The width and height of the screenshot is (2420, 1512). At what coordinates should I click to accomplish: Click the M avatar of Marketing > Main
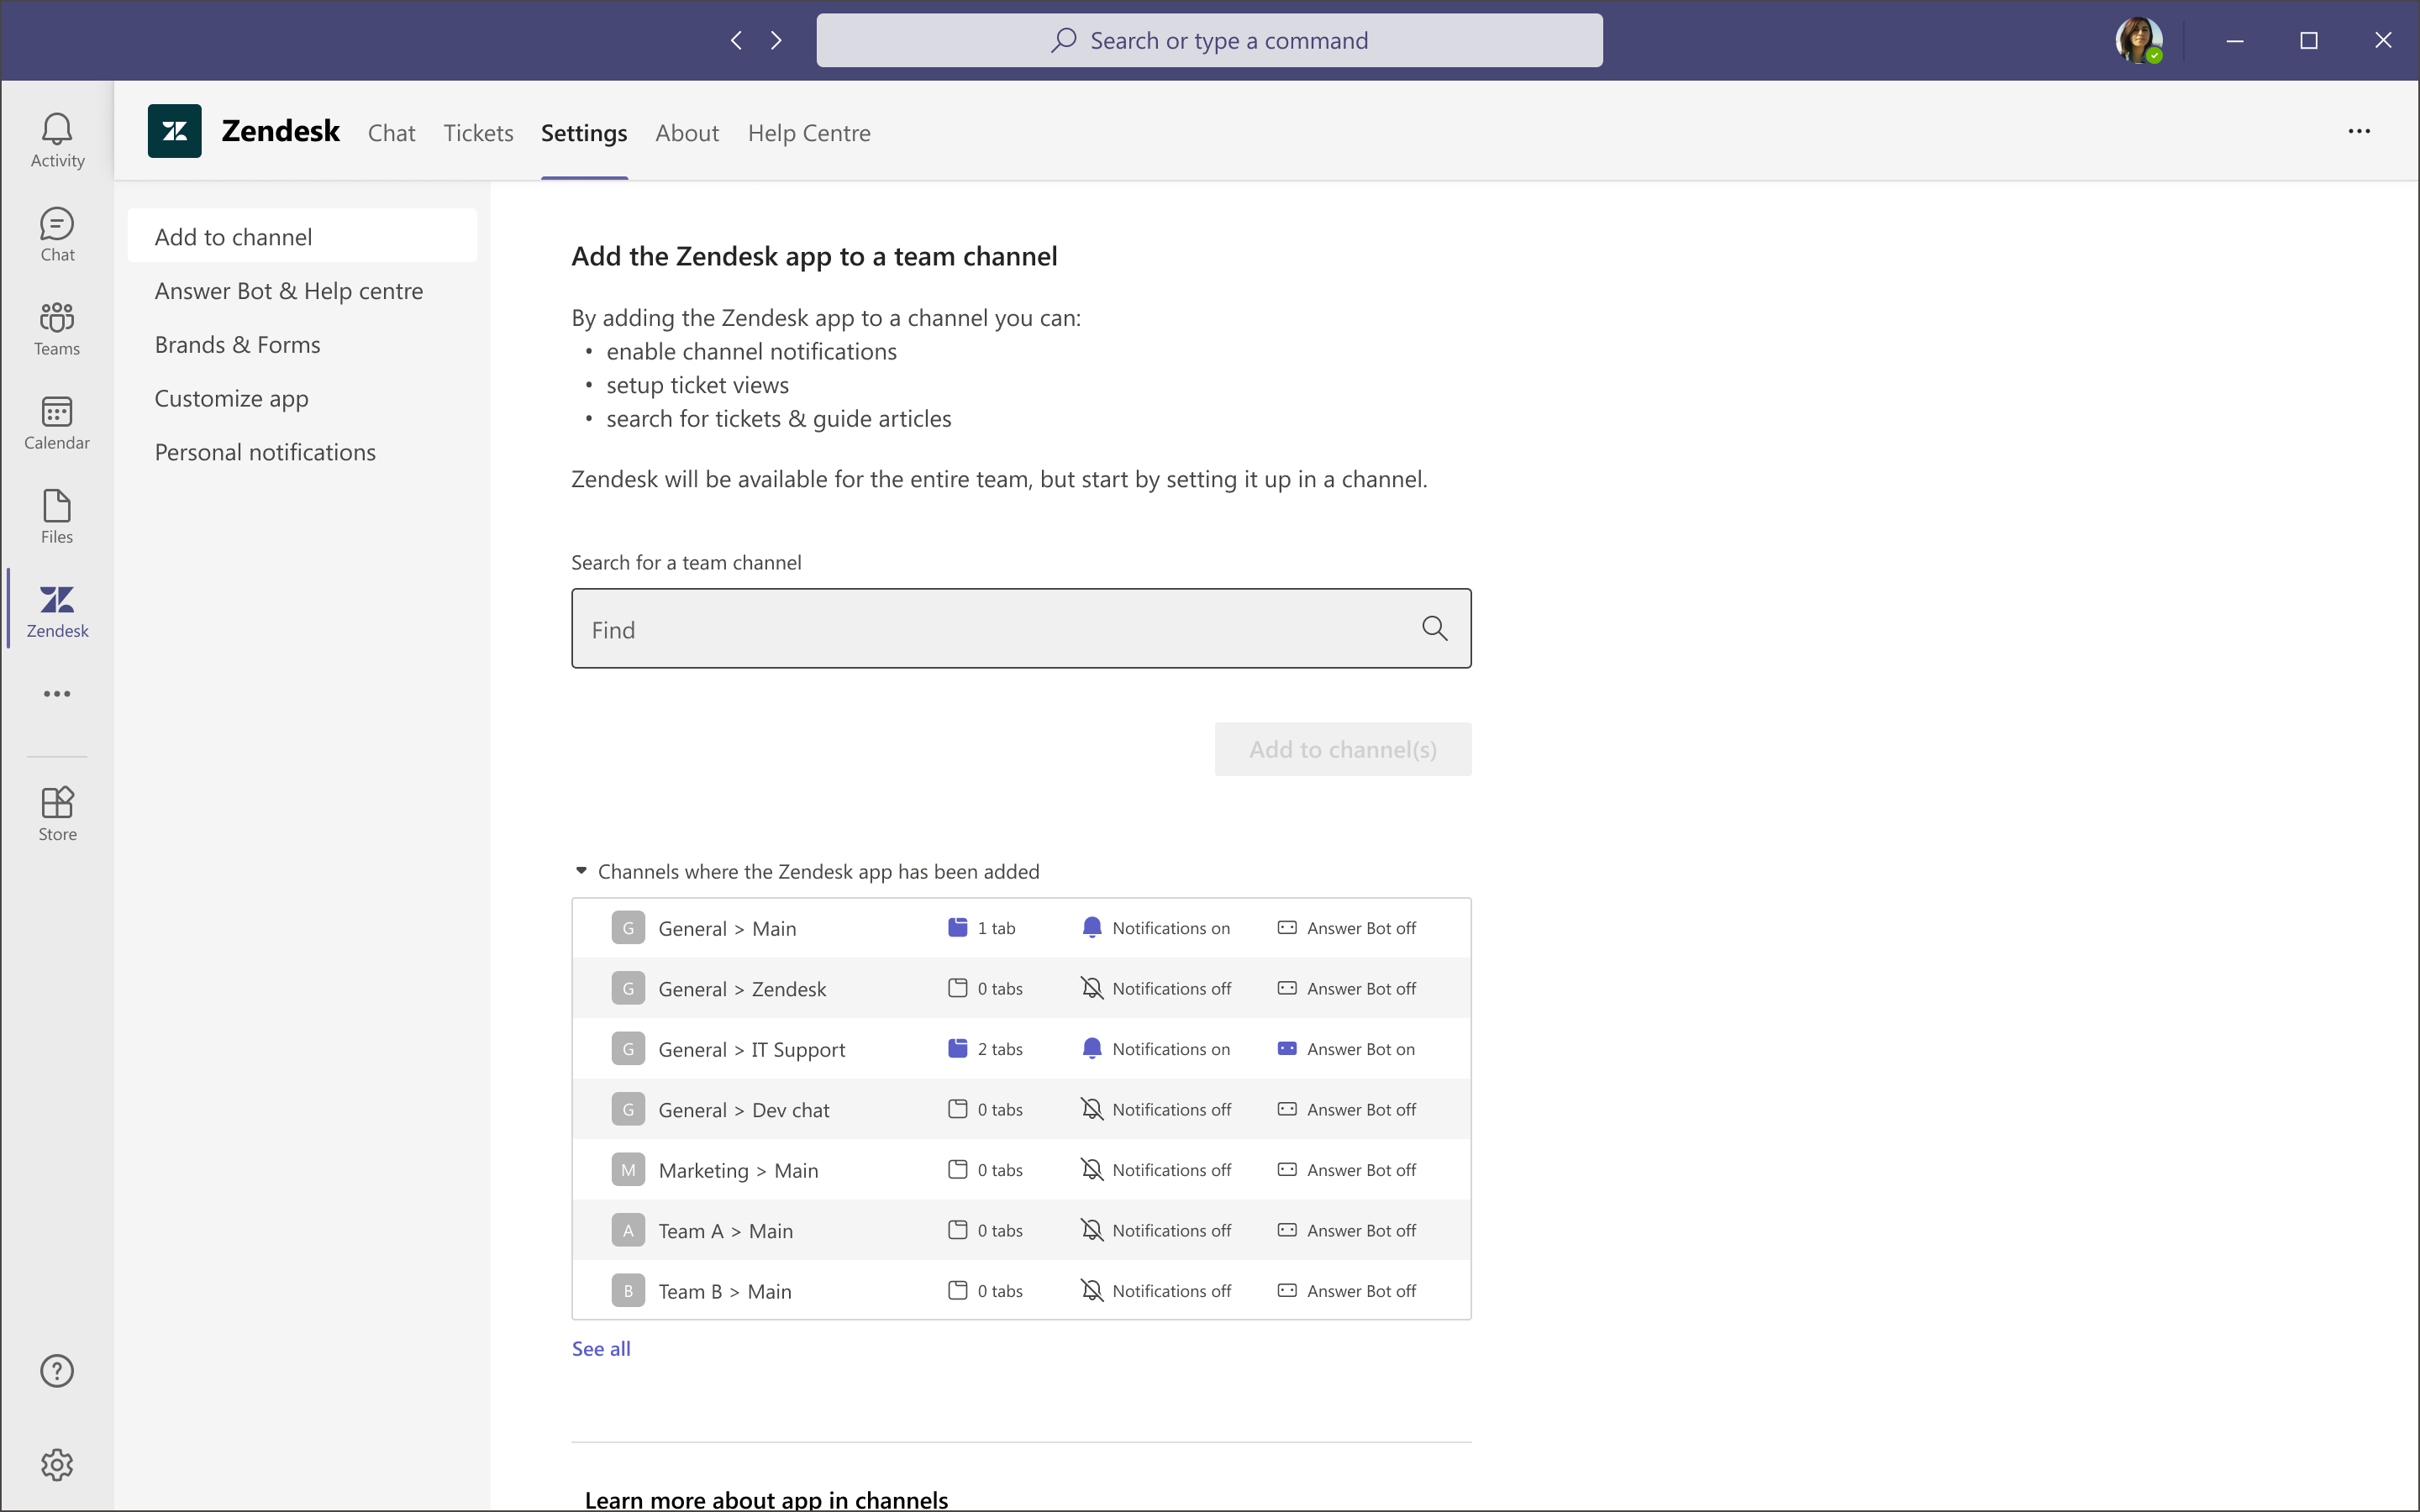(x=628, y=1169)
